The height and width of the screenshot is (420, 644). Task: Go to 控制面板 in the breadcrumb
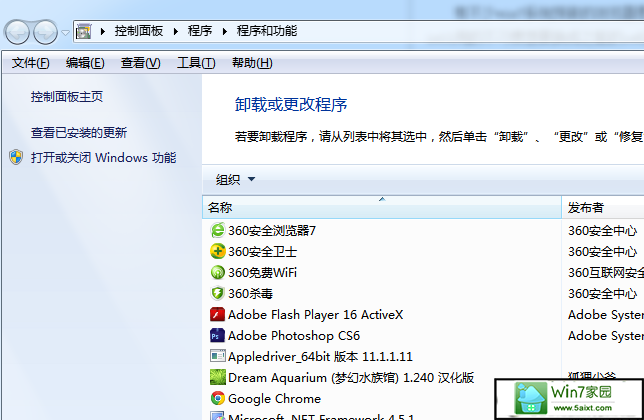click(x=139, y=31)
